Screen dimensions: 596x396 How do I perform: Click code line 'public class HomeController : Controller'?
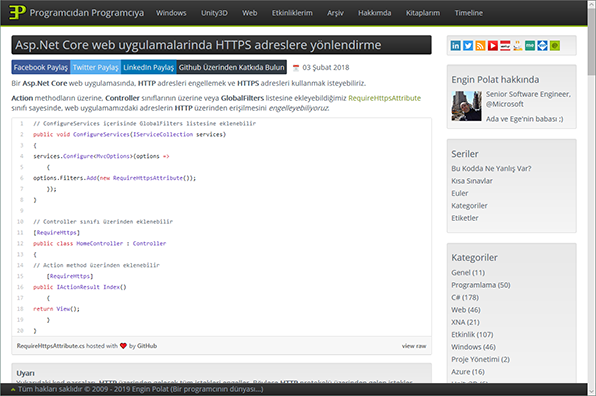coord(99,244)
